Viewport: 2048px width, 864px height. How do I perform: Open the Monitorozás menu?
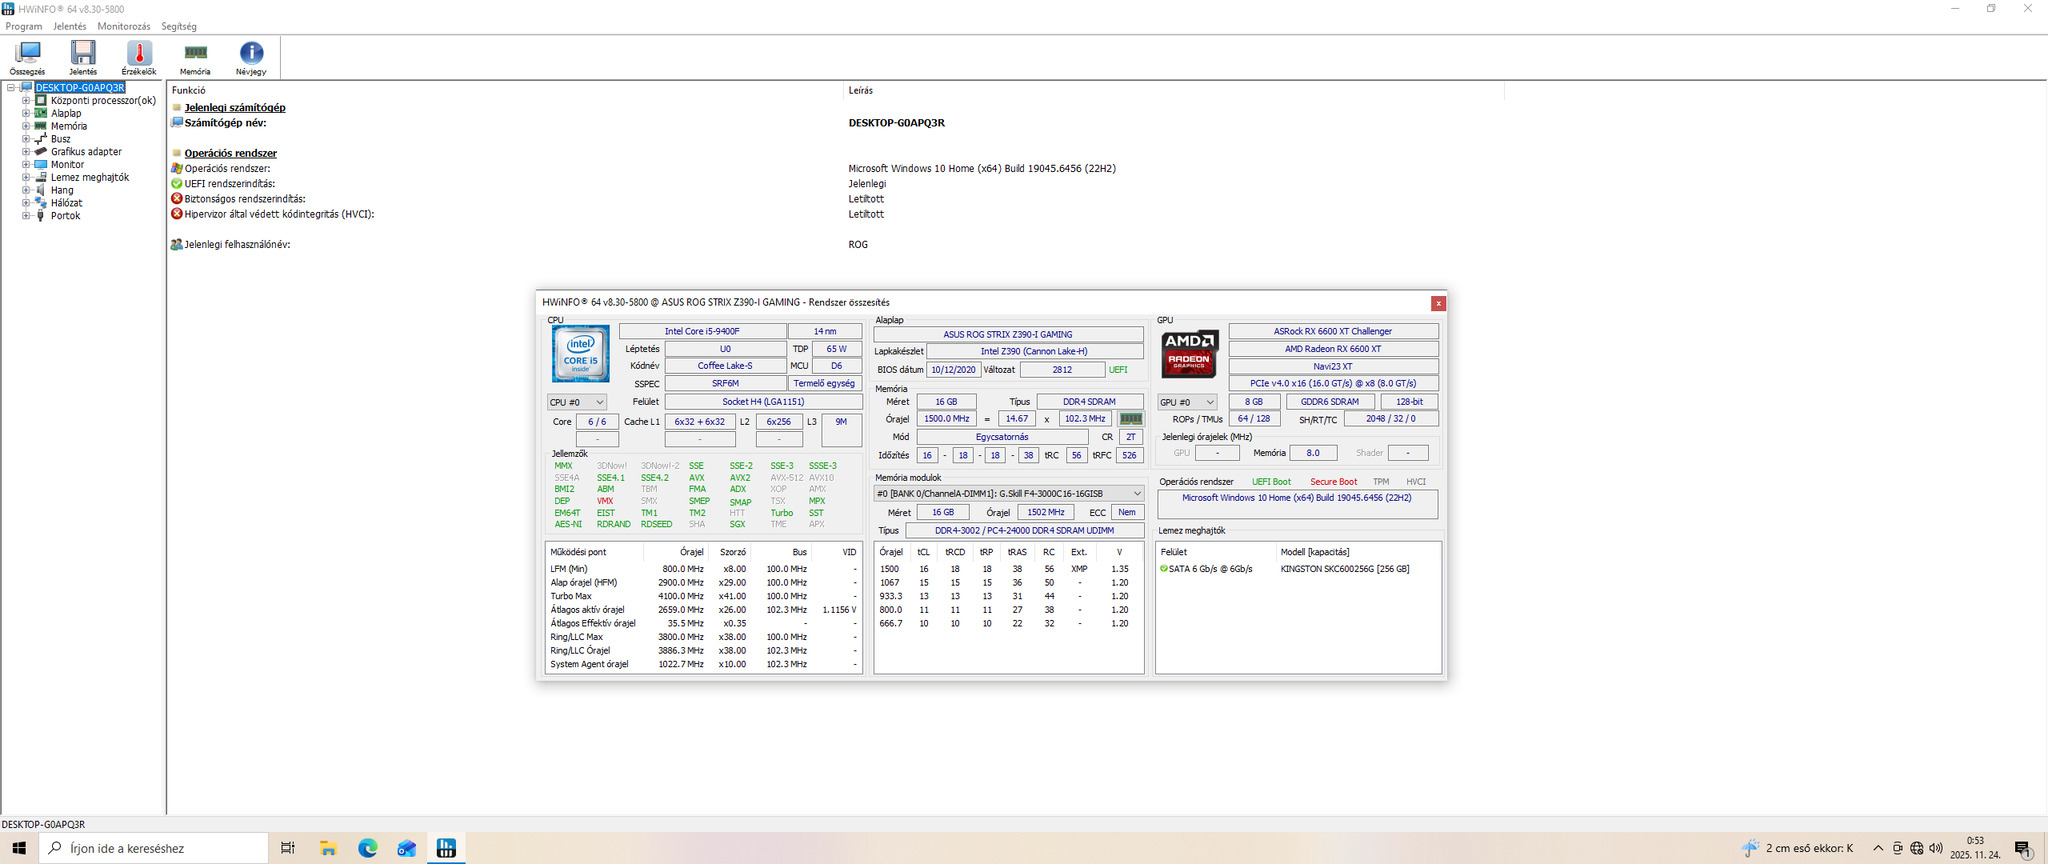pyautogui.click(x=124, y=26)
